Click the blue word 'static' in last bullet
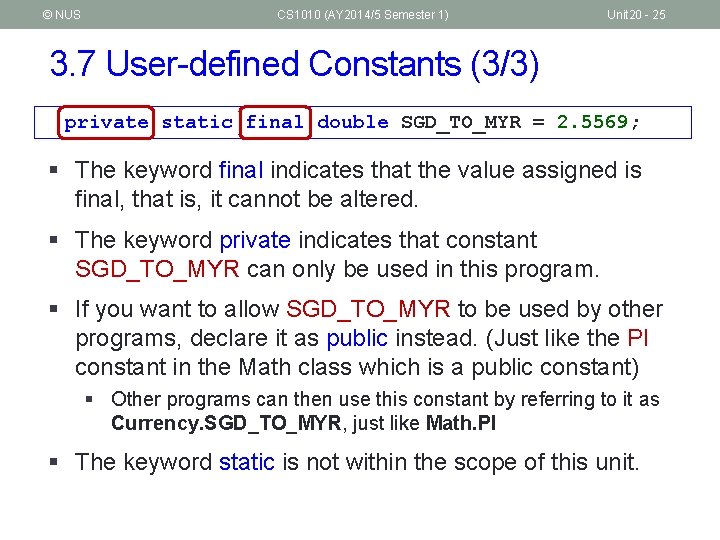Image resolution: width=720 pixels, height=540 pixels. click(x=247, y=462)
